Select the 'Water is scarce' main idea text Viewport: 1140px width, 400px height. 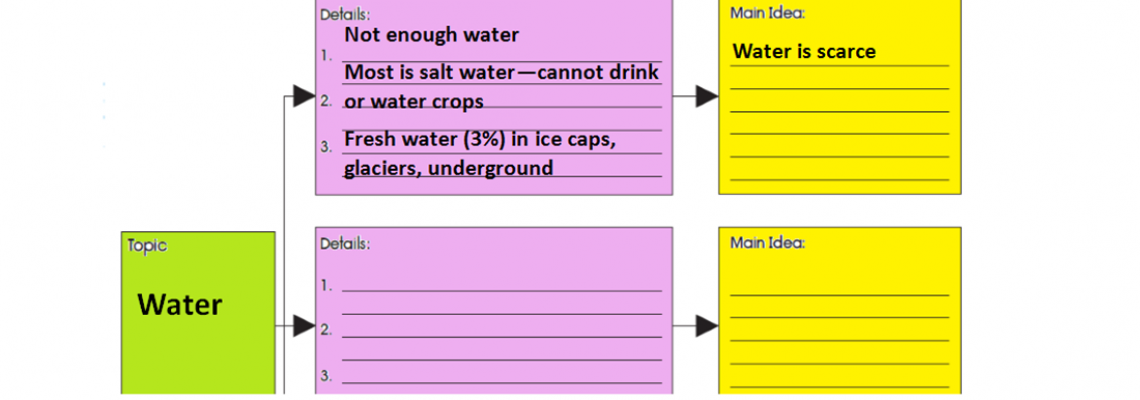click(804, 51)
